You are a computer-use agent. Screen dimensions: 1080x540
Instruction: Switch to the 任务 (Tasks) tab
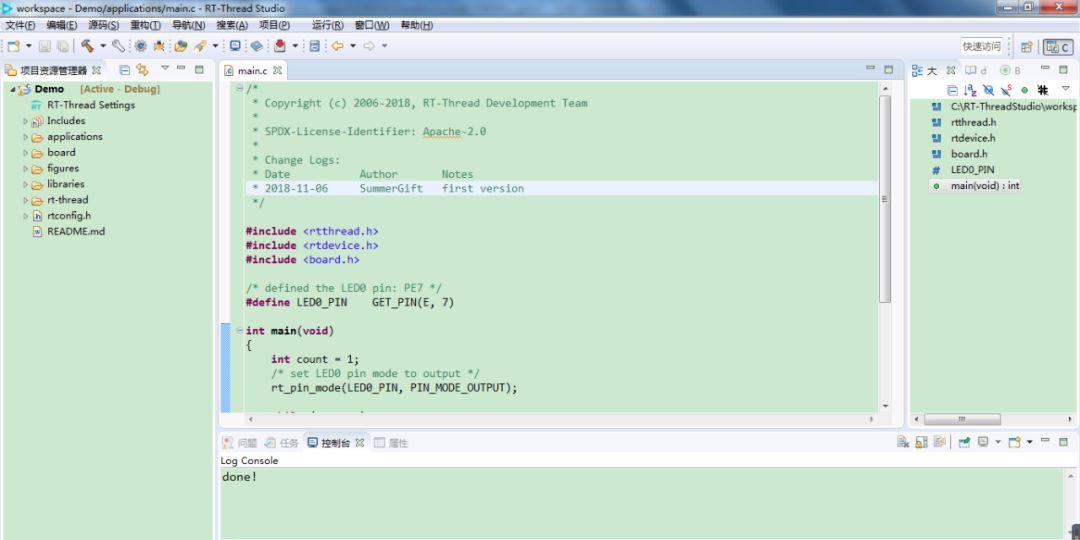[x=282, y=443]
